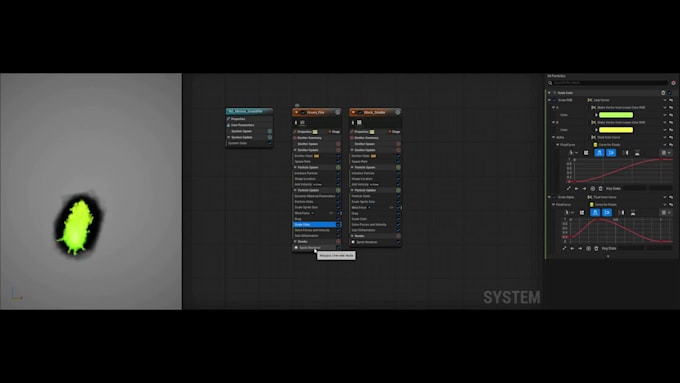Collapse the B input row
This screenshot has width=680, height=383.
pyautogui.click(x=553, y=122)
